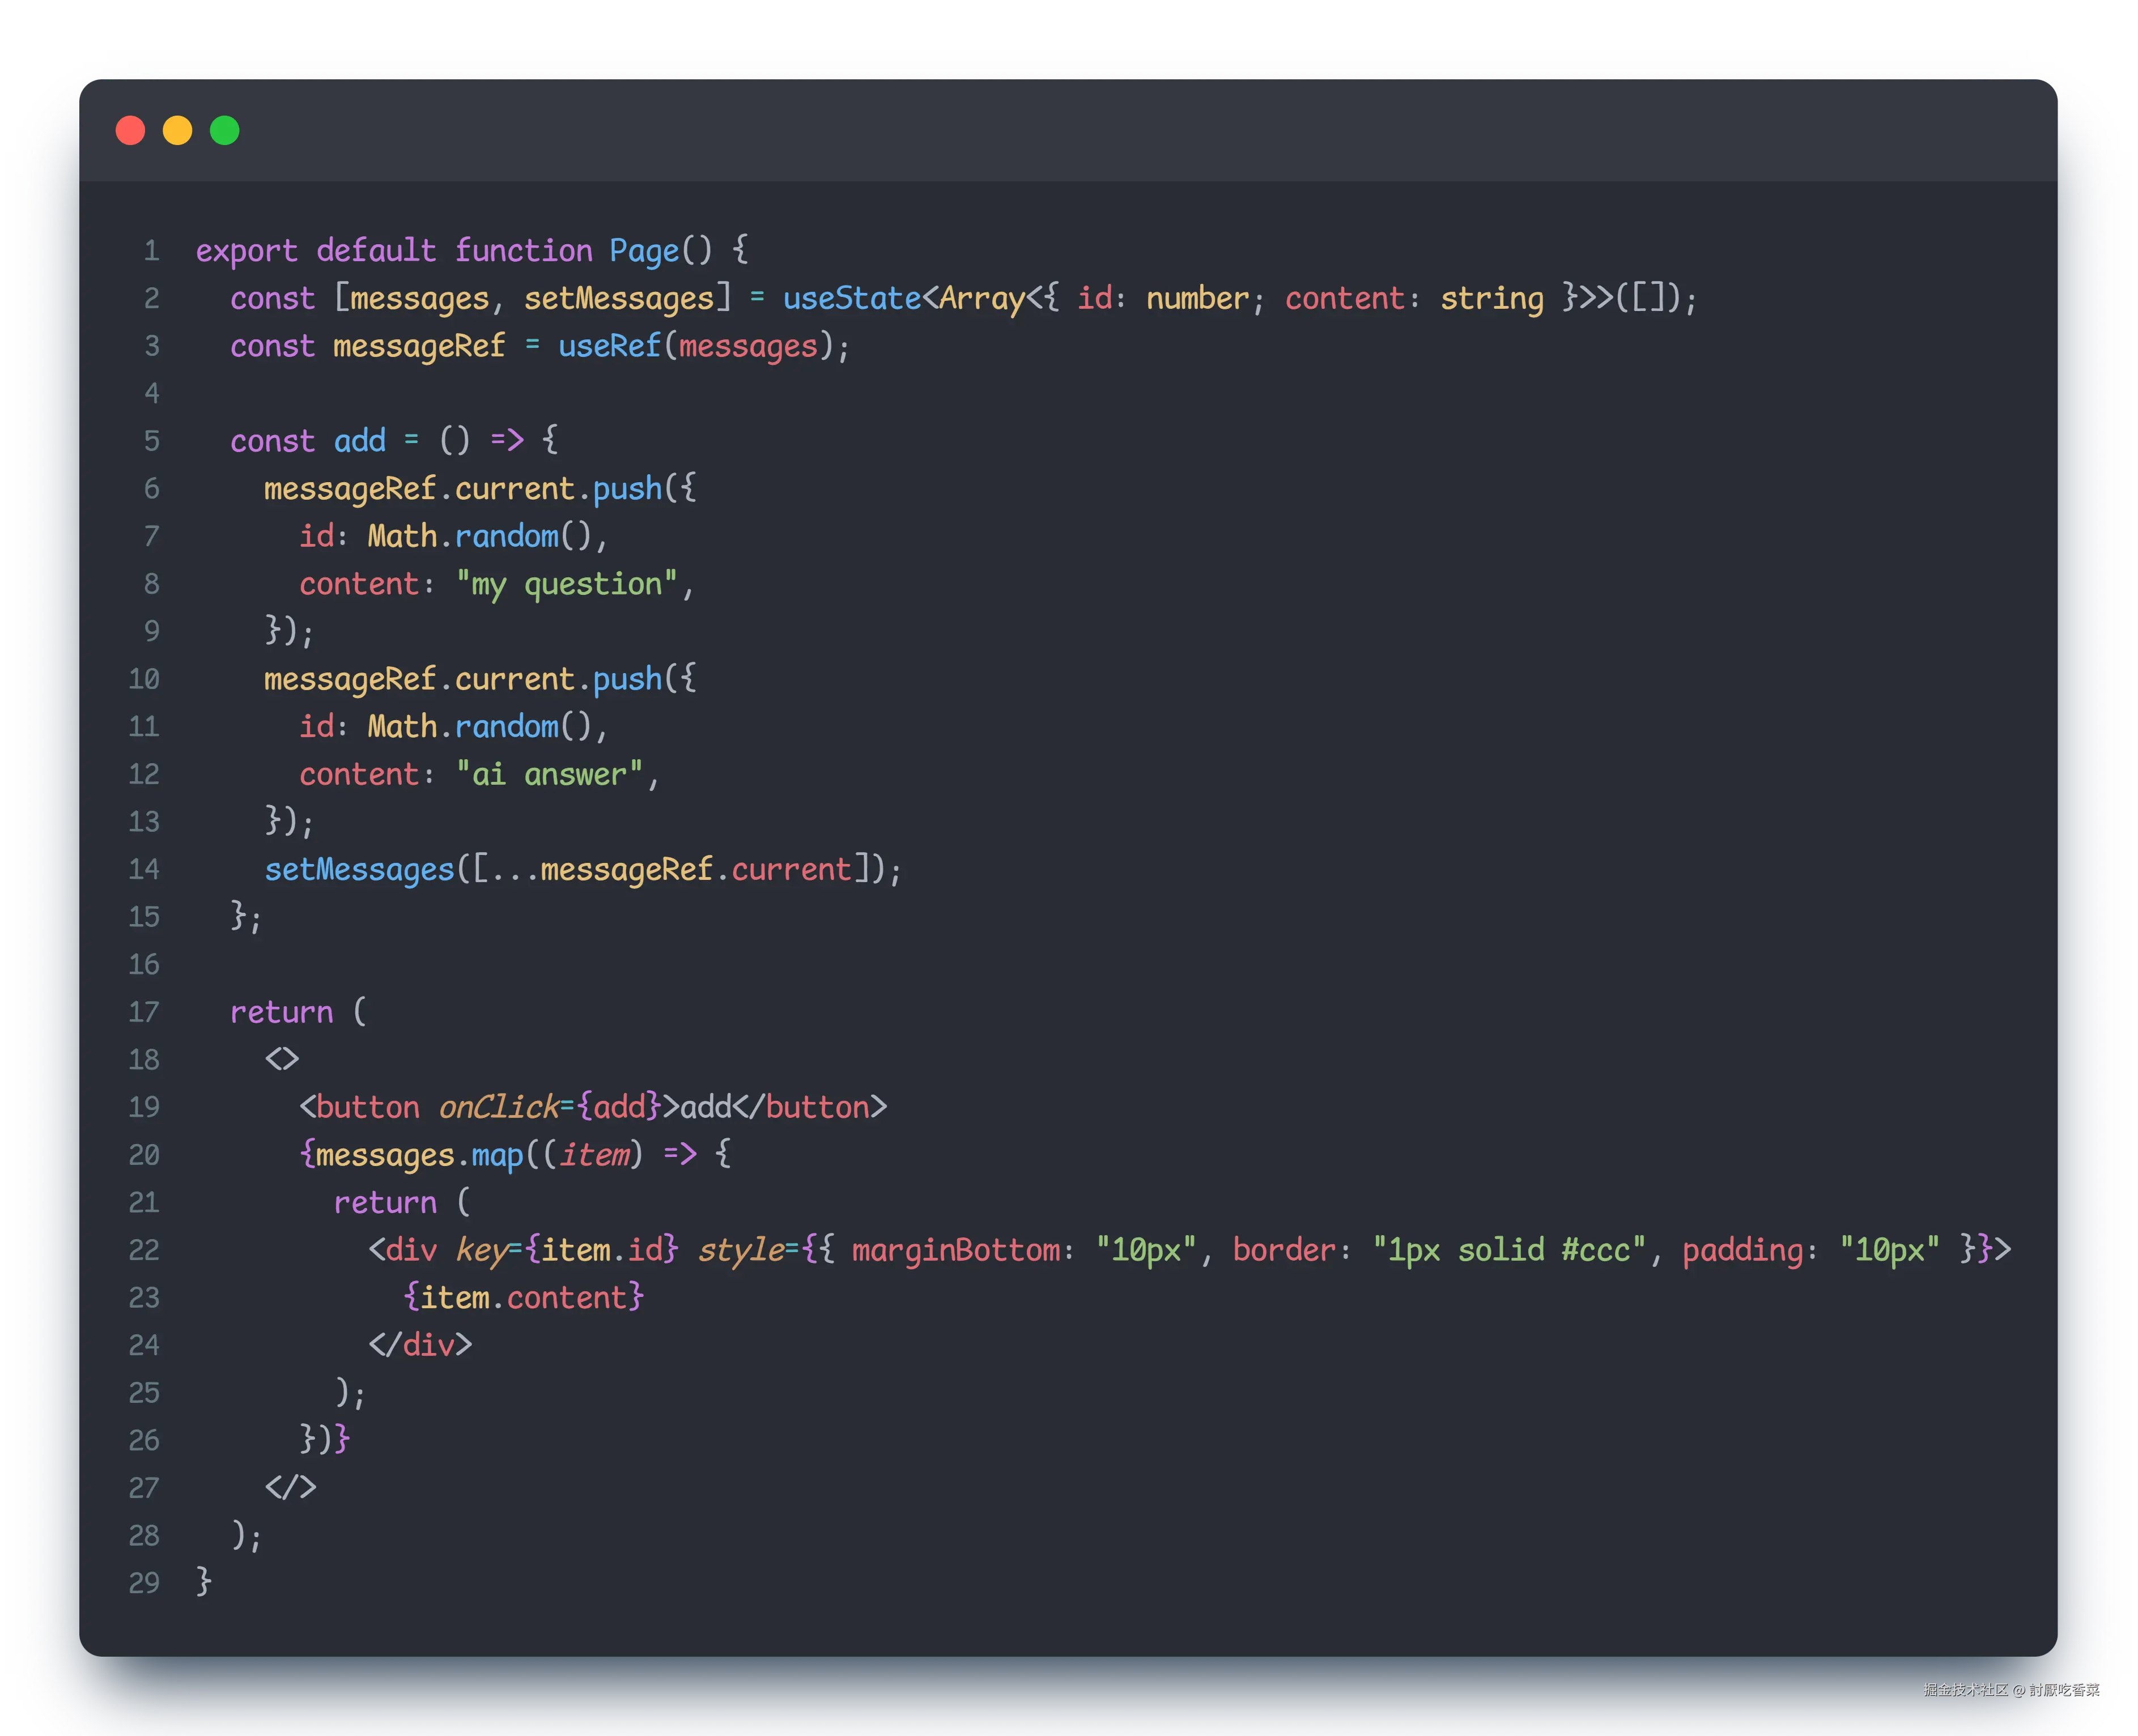Screen dimensions: 2138x1736
Task: Click line number 29 in the gutter
Action: [x=144, y=1582]
